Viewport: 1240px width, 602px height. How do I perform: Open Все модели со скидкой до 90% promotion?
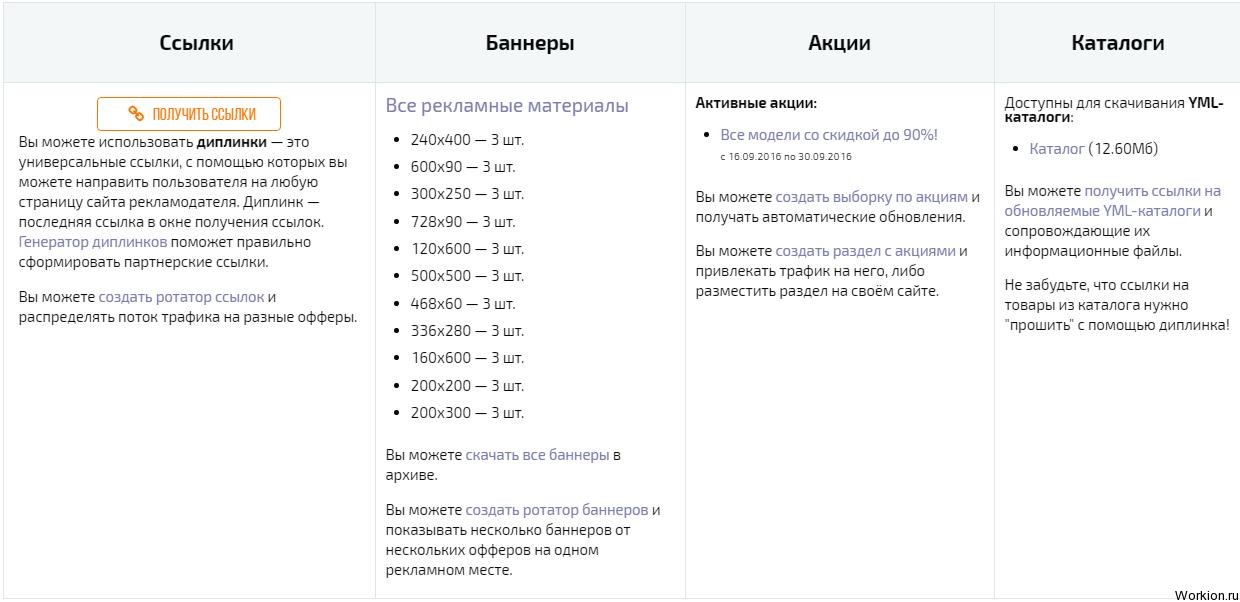[829, 135]
